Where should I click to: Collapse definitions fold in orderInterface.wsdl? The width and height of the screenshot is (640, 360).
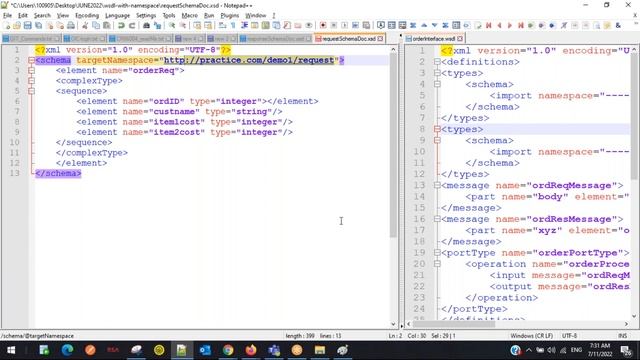(x=437, y=62)
